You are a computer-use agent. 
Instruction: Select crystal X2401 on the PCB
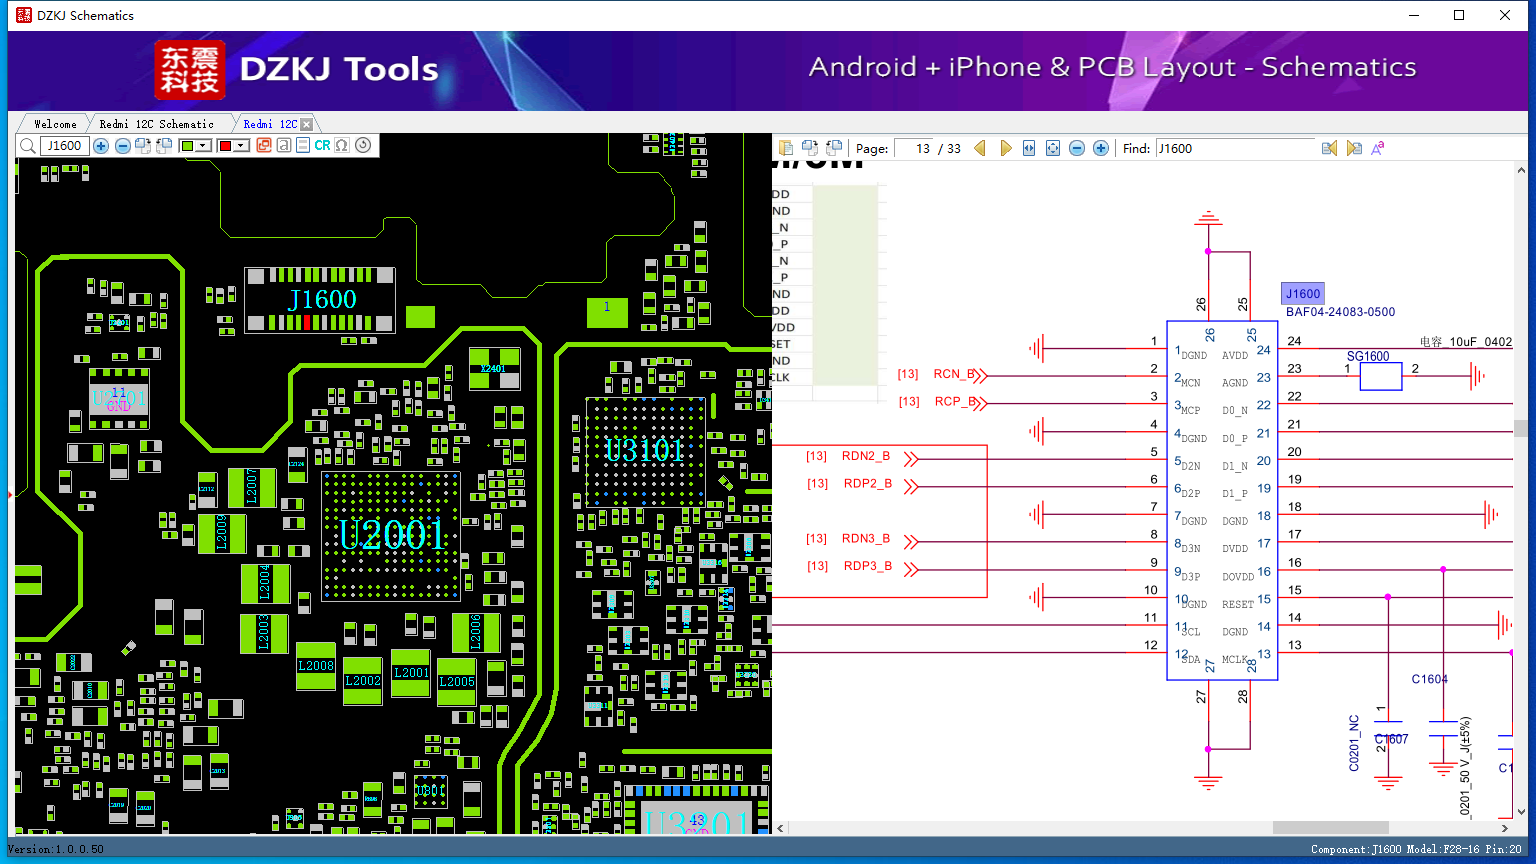pyautogui.click(x=494, y=369)
